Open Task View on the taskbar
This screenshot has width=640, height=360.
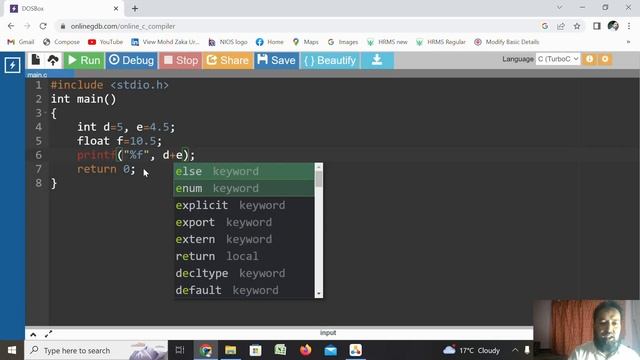click(x=180, y=350)
